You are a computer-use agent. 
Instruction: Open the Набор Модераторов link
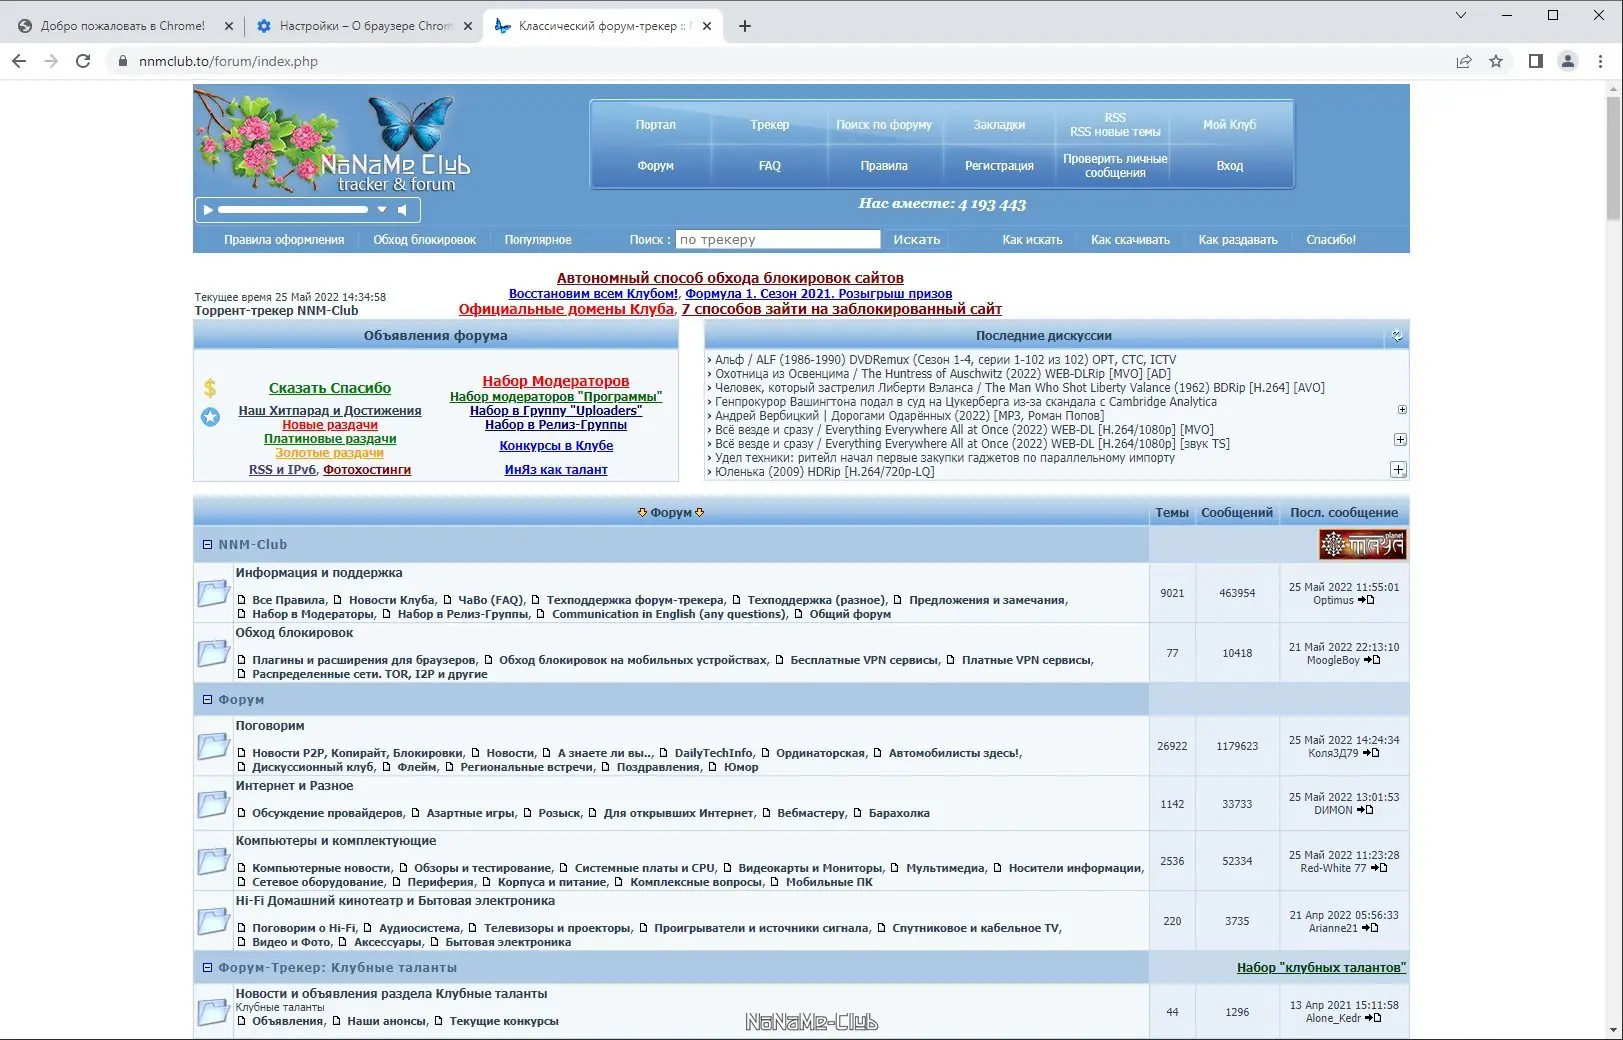[x=556, y=381]
